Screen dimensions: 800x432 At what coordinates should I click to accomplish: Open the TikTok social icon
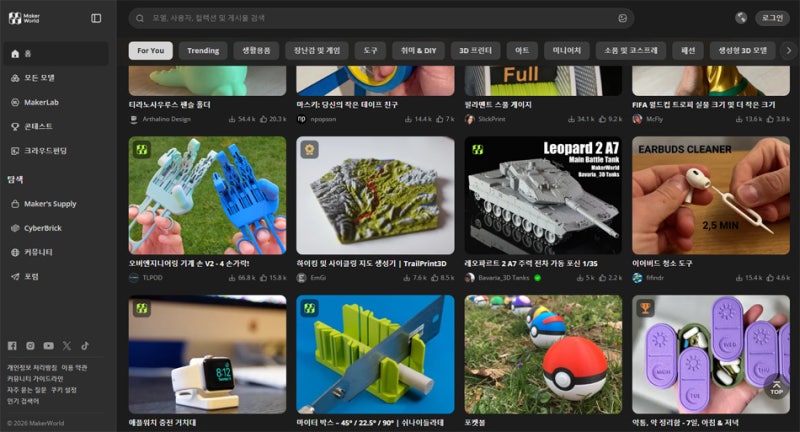tap(85, 346)
